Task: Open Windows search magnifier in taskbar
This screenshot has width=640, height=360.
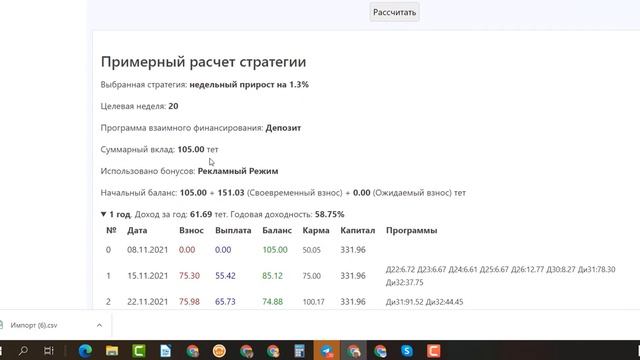Action: pyautogui.click(x=23, y=351)
